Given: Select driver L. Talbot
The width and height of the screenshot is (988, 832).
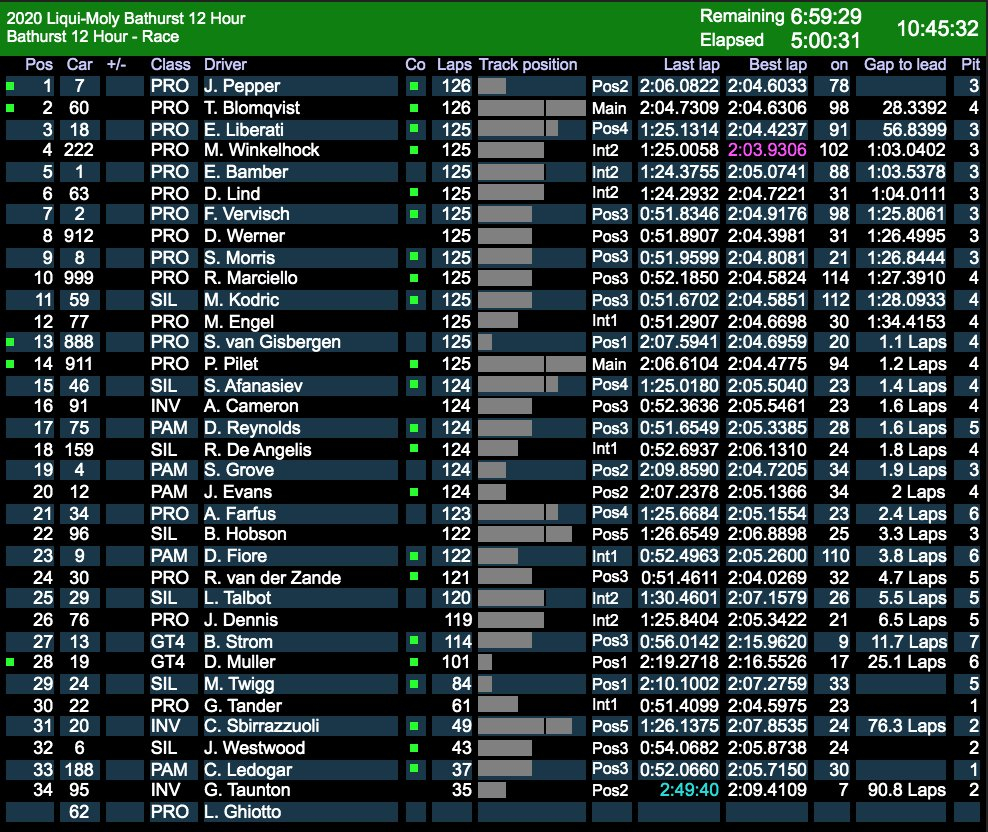Looking at the screenshot, I should click(237, 598).
